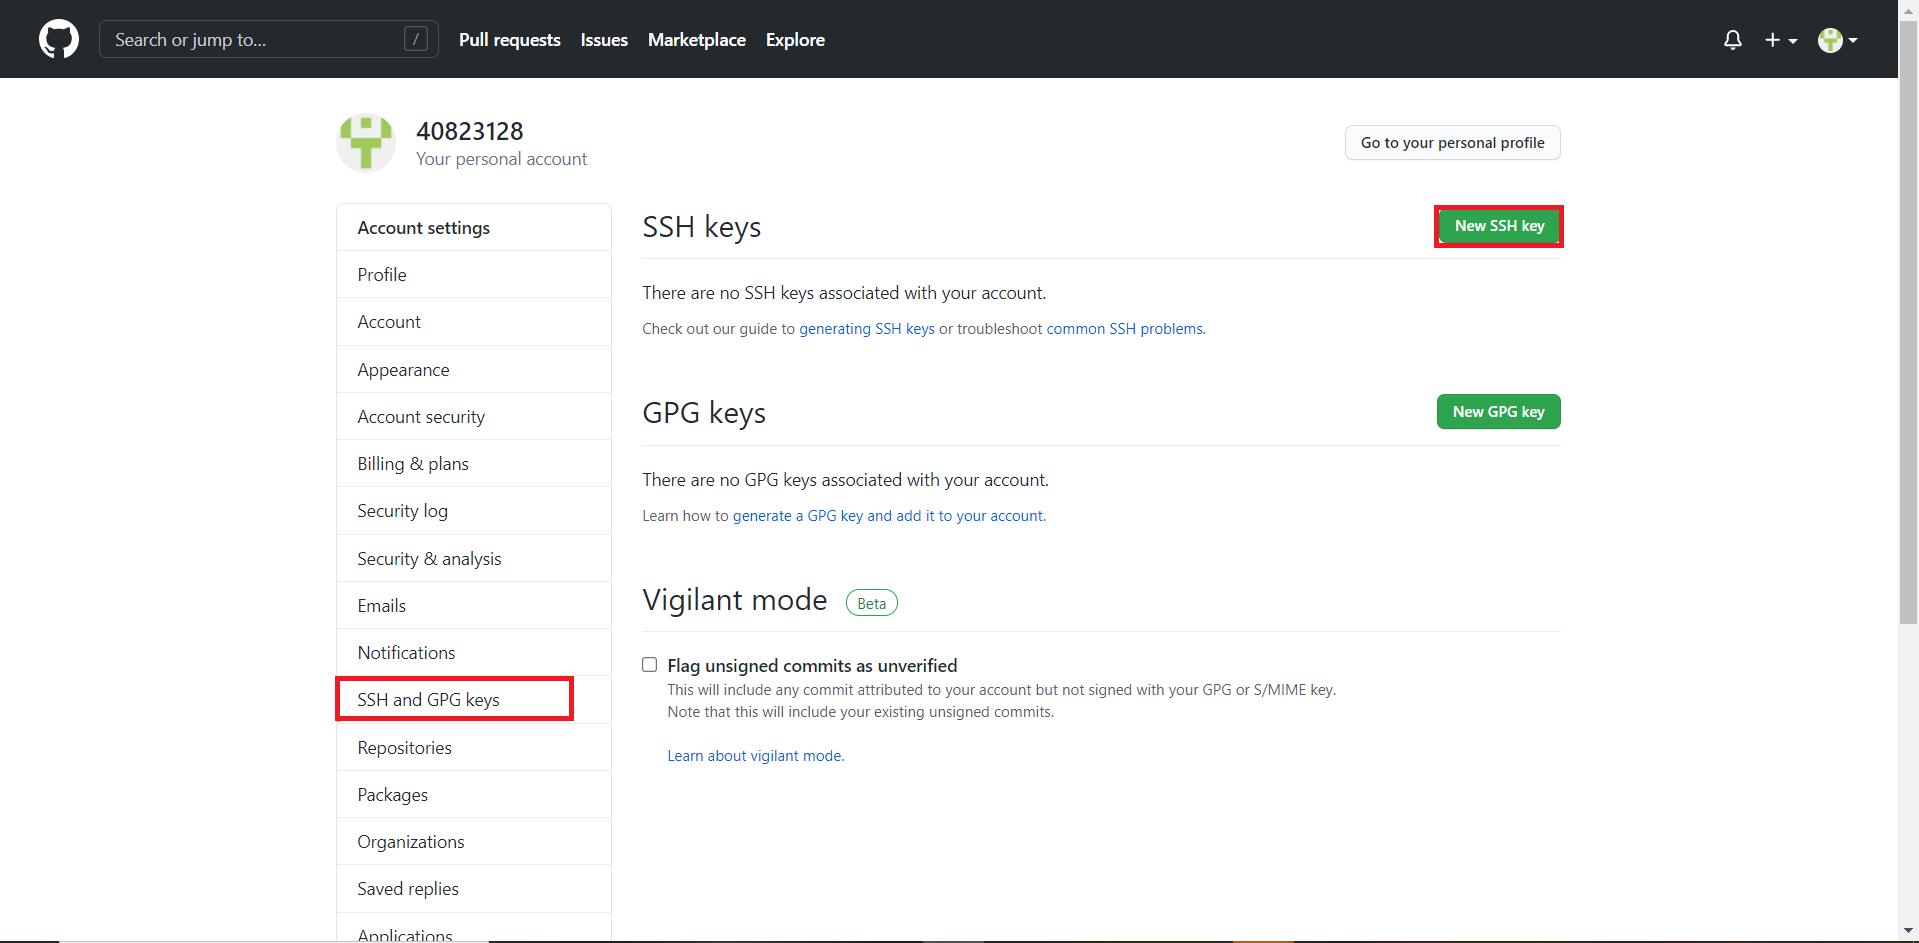Select Account security in sidebar
1919x943 pixels.
(421, 417)
